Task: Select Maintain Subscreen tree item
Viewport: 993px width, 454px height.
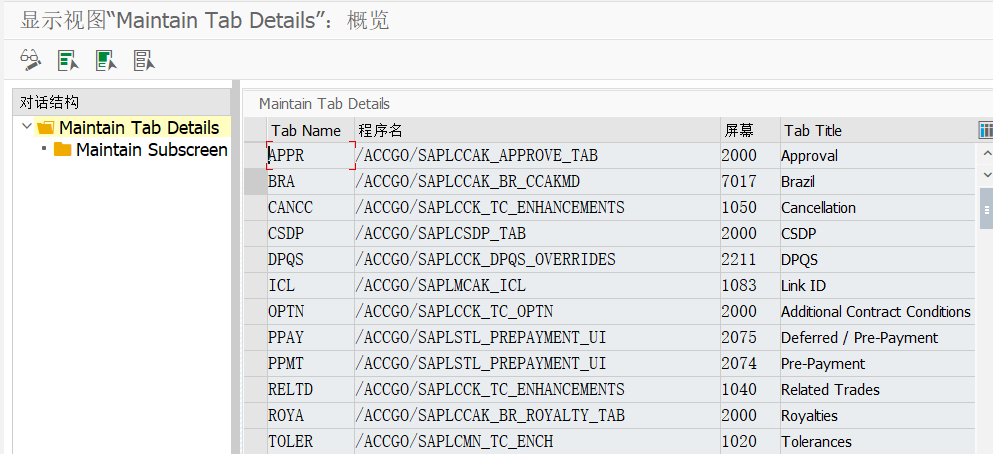Action: tap(152, 150)
